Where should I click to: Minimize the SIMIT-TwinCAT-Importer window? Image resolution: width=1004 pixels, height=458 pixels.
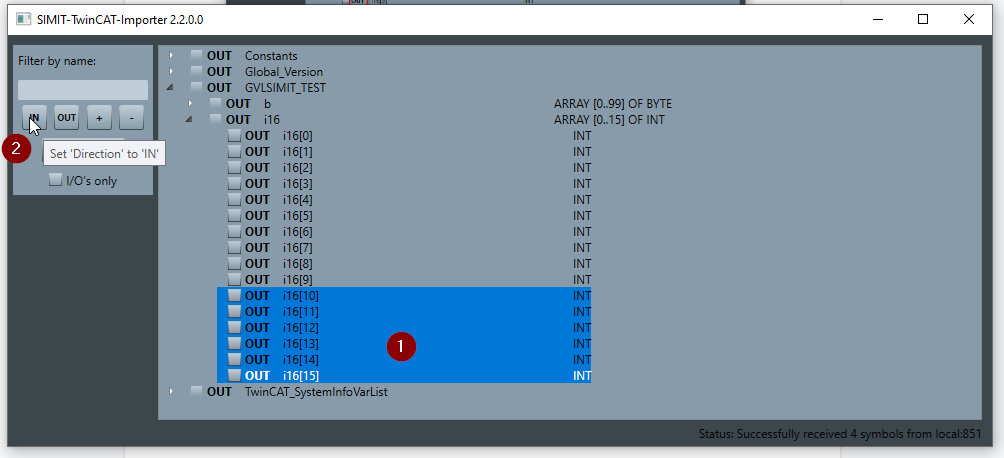[x=877, y=19]
